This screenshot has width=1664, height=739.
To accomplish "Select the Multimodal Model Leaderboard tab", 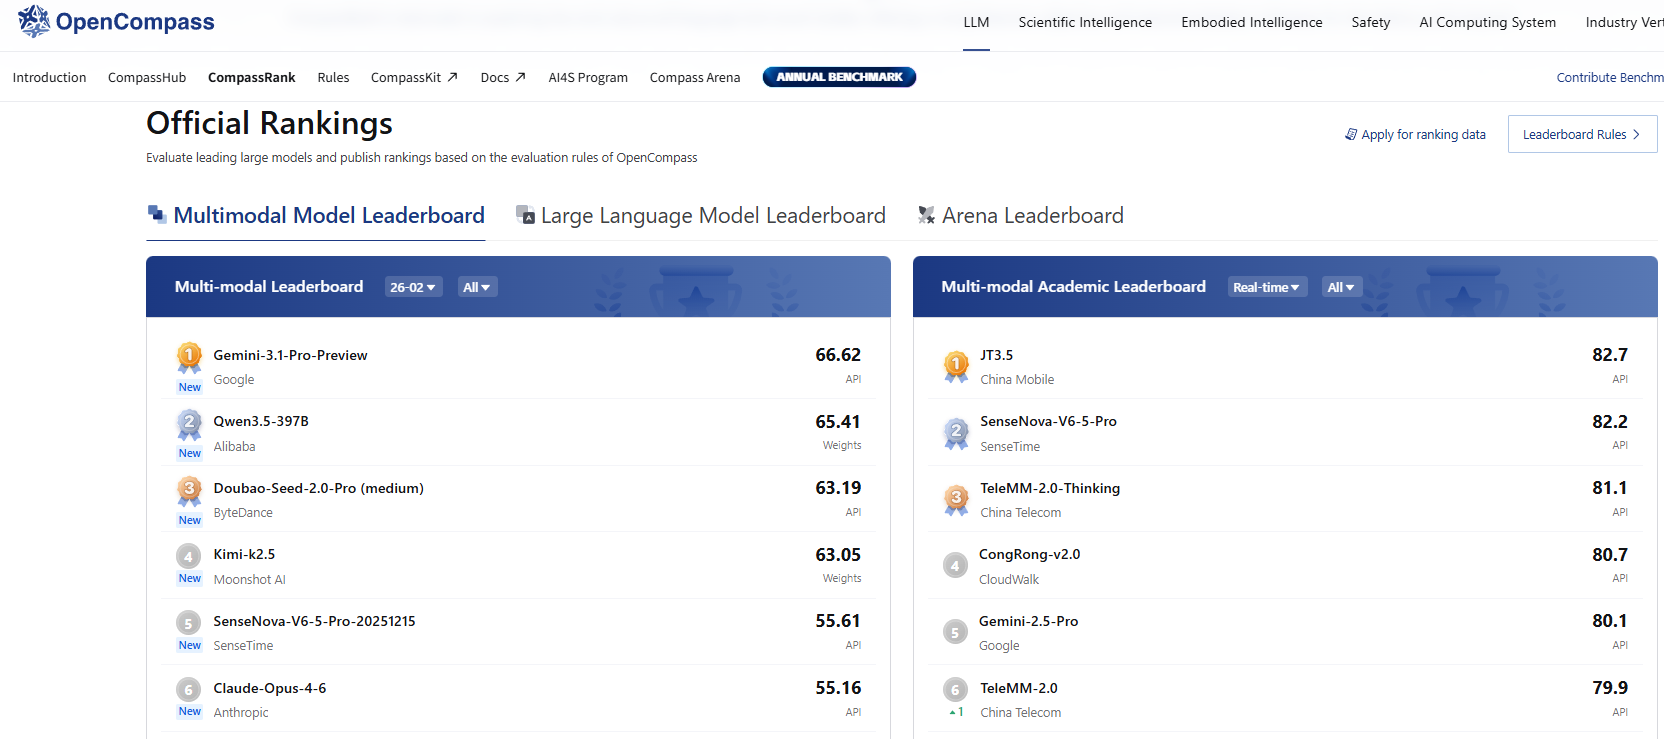I will click(316, 215).
